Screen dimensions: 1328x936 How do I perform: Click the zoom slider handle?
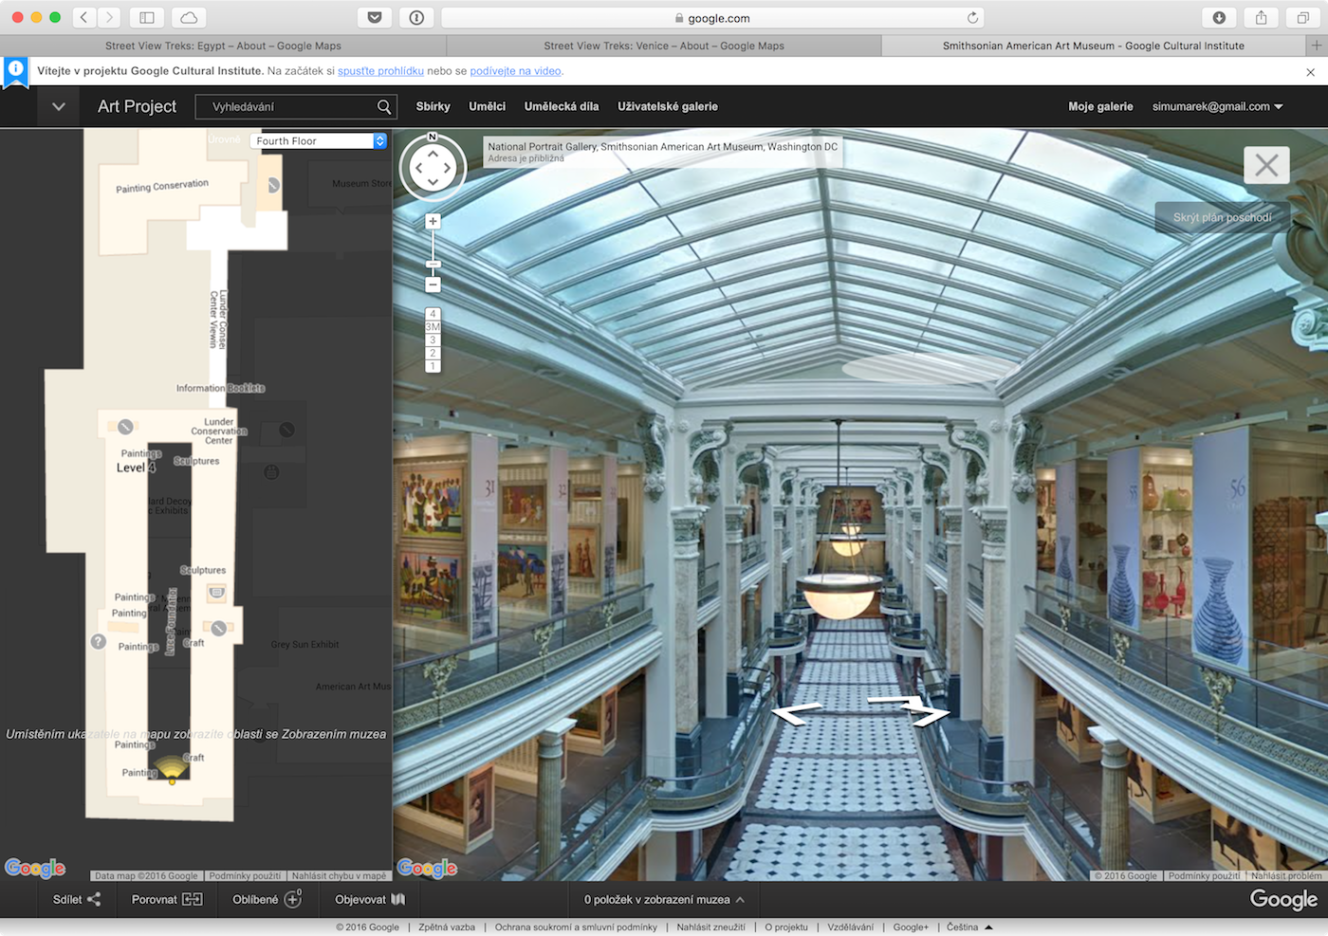(433, 264)
